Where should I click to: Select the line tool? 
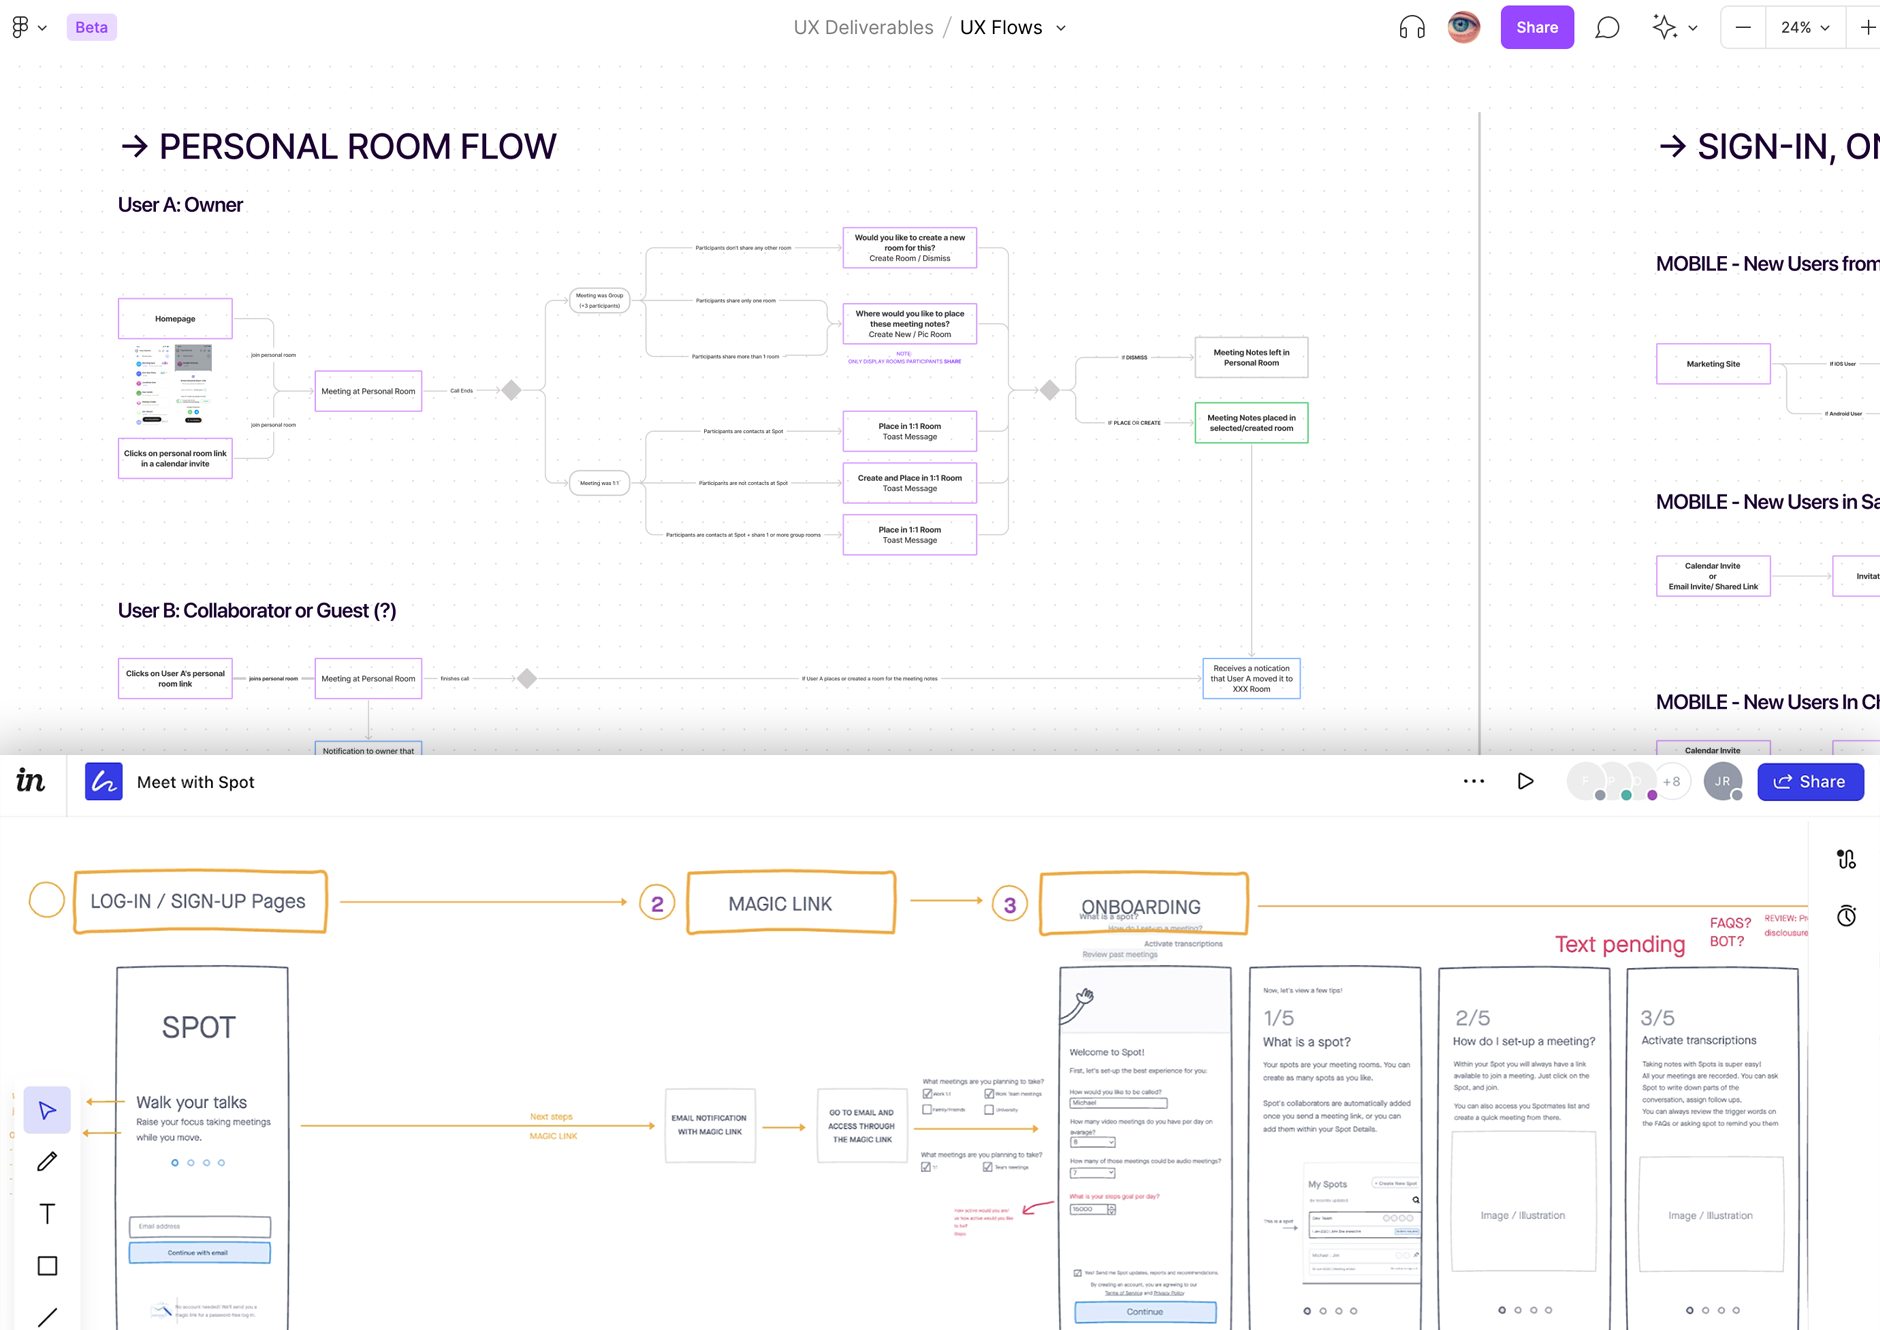(x=47, y=1317)
